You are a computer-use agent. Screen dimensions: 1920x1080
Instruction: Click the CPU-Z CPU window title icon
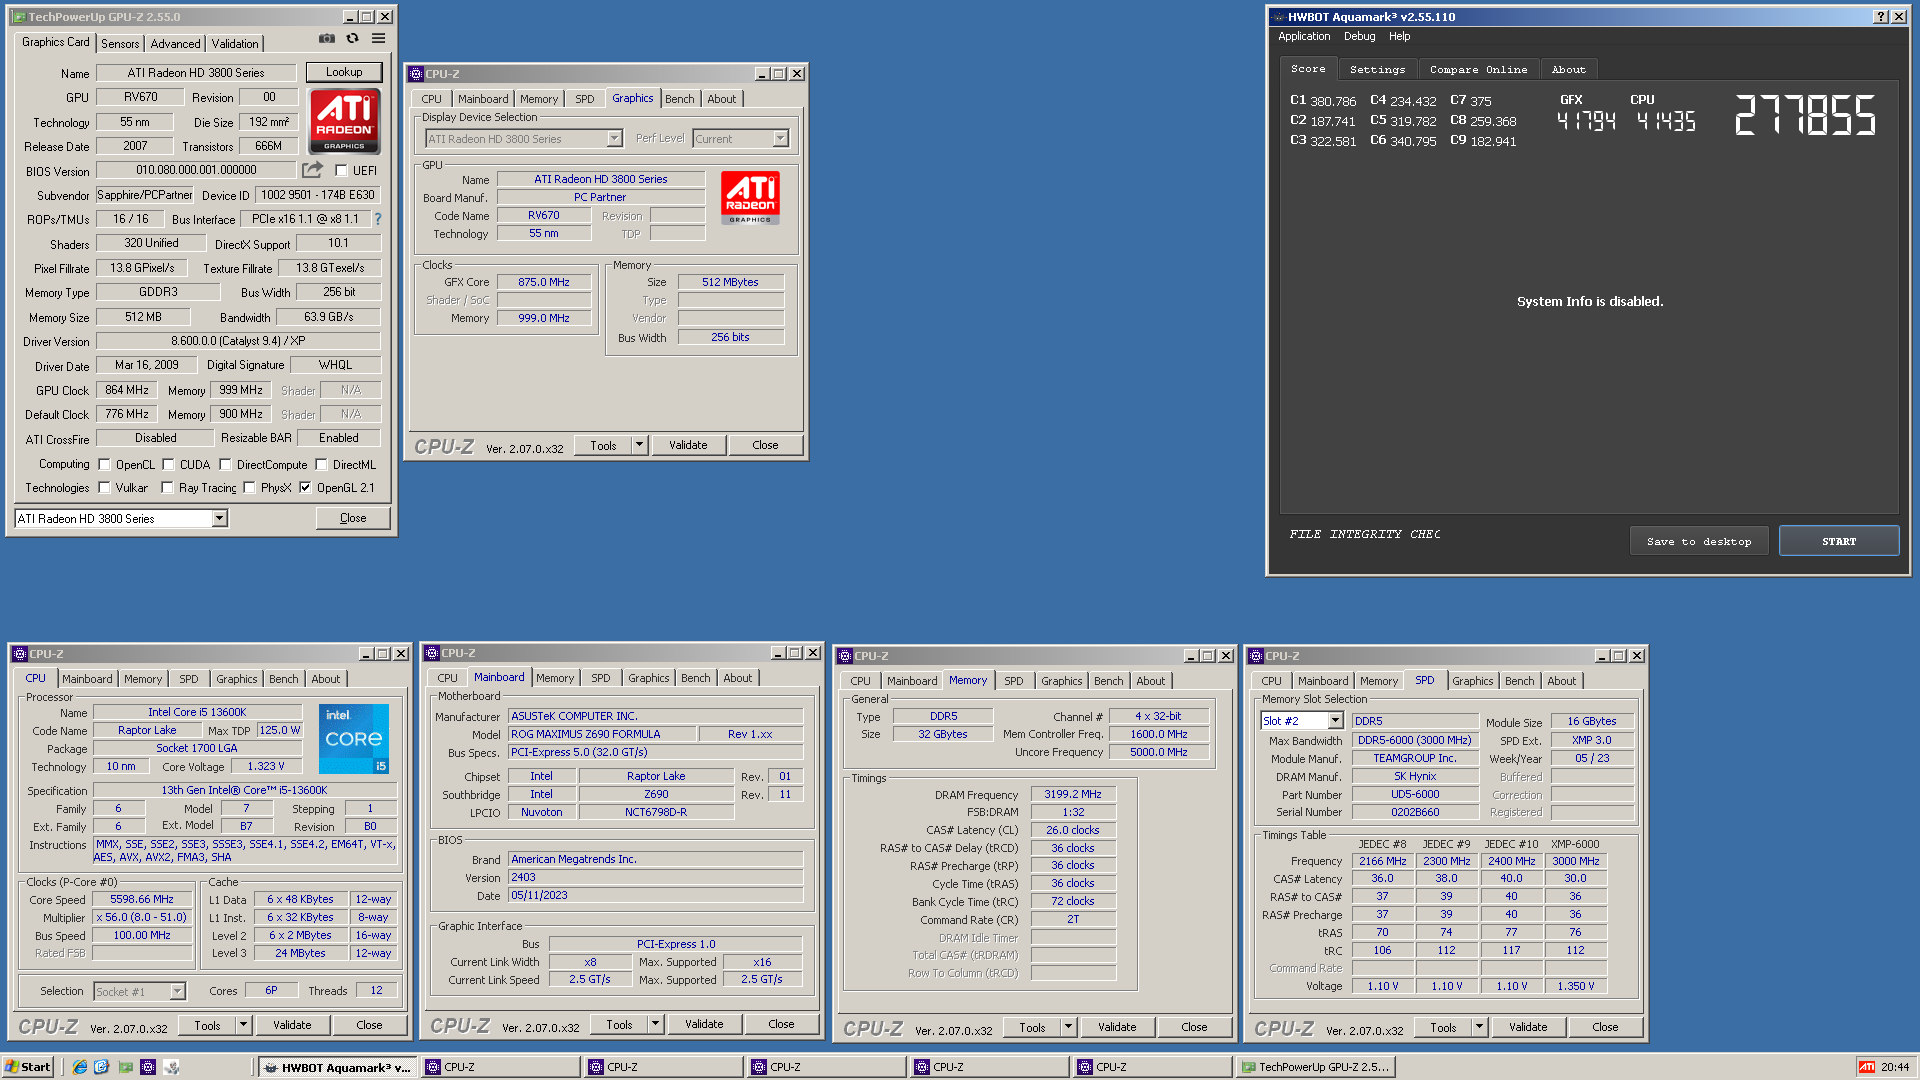(20, 654)
